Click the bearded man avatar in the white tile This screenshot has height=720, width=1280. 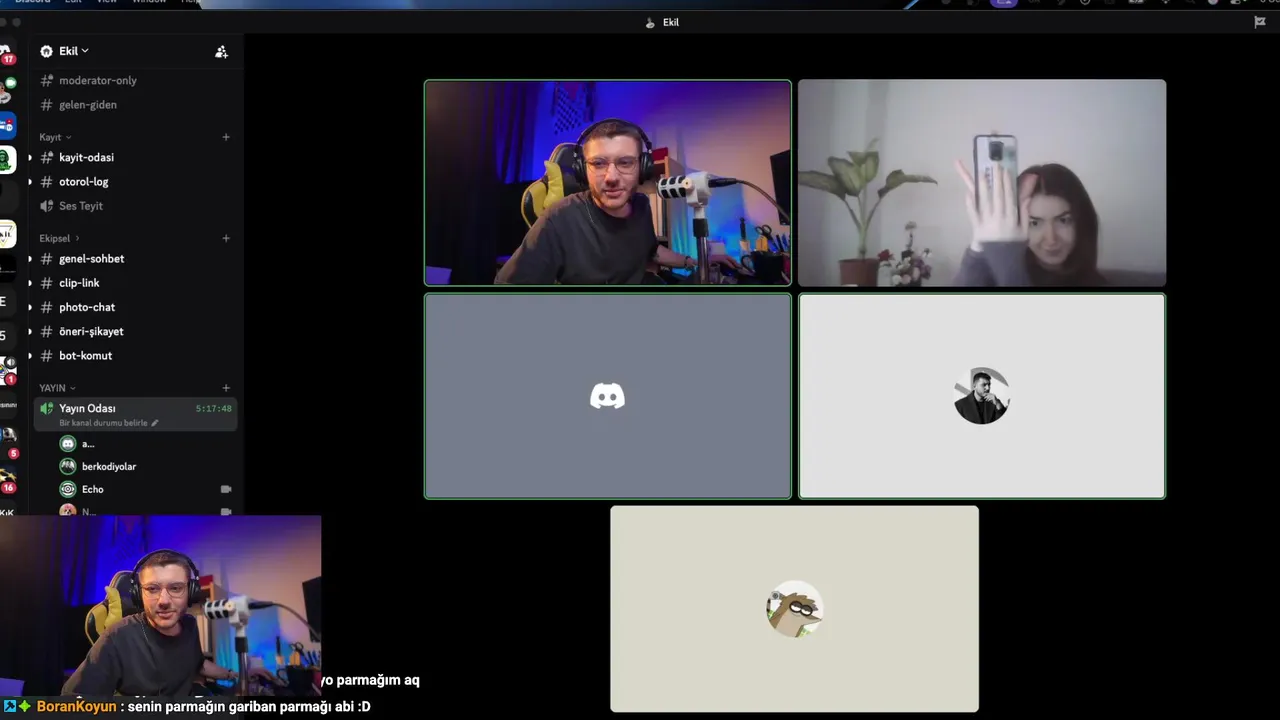coord(982,396)
